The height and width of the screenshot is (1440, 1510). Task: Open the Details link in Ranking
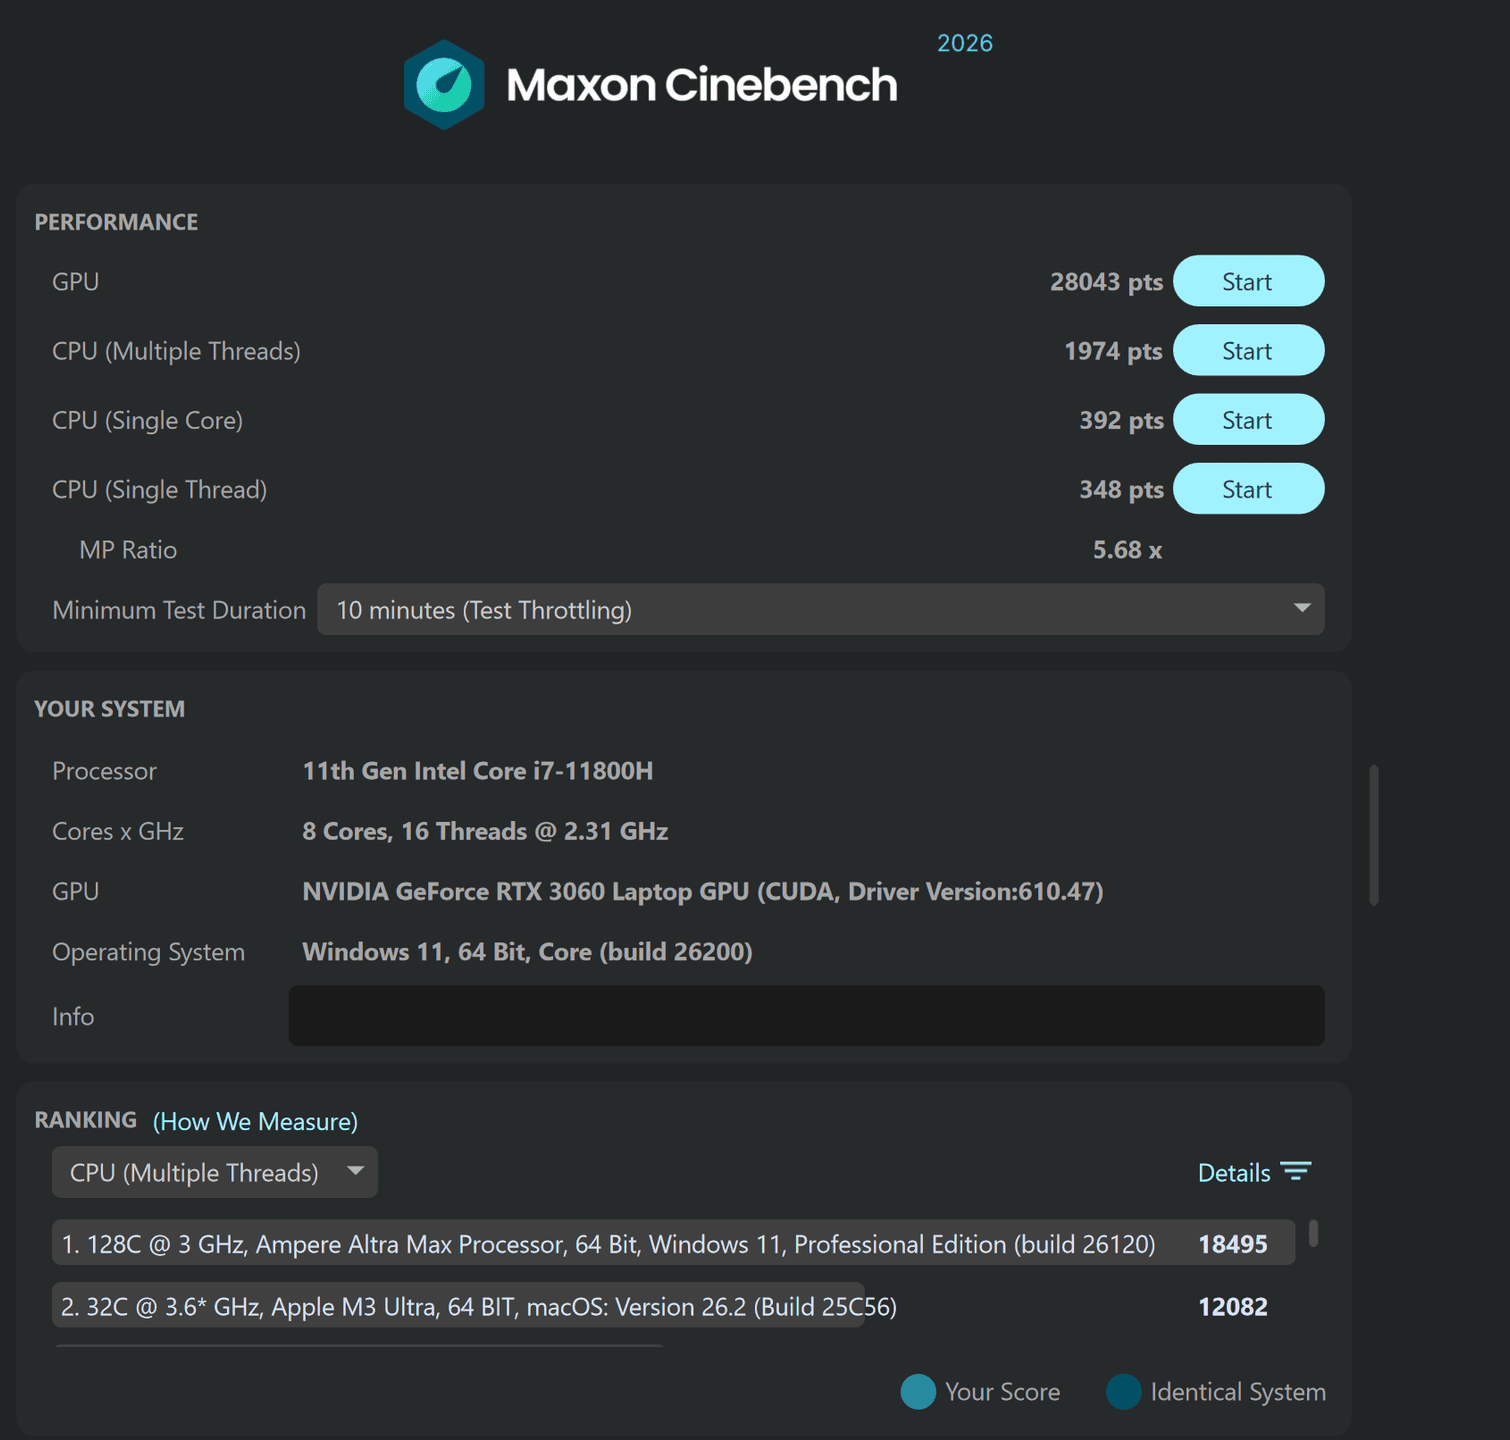(x=1234, y=1173)
